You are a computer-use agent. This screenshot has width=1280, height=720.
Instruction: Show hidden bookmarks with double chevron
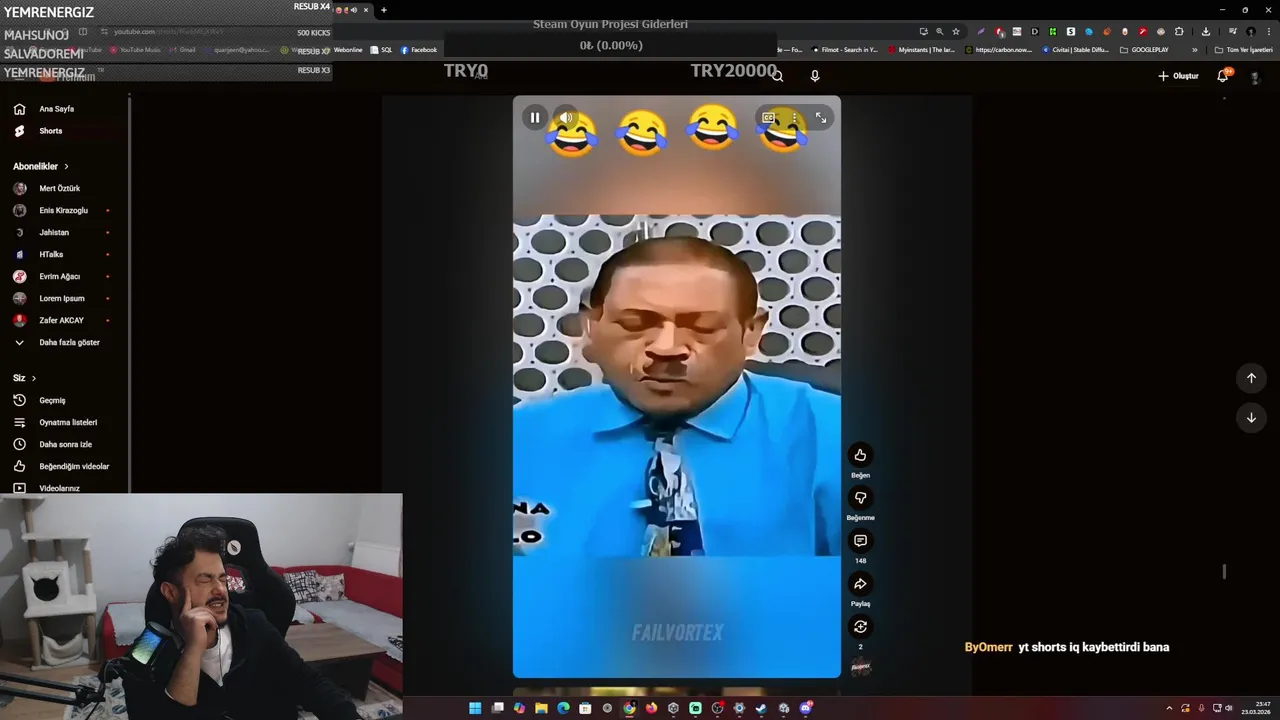coord(1194,50)
